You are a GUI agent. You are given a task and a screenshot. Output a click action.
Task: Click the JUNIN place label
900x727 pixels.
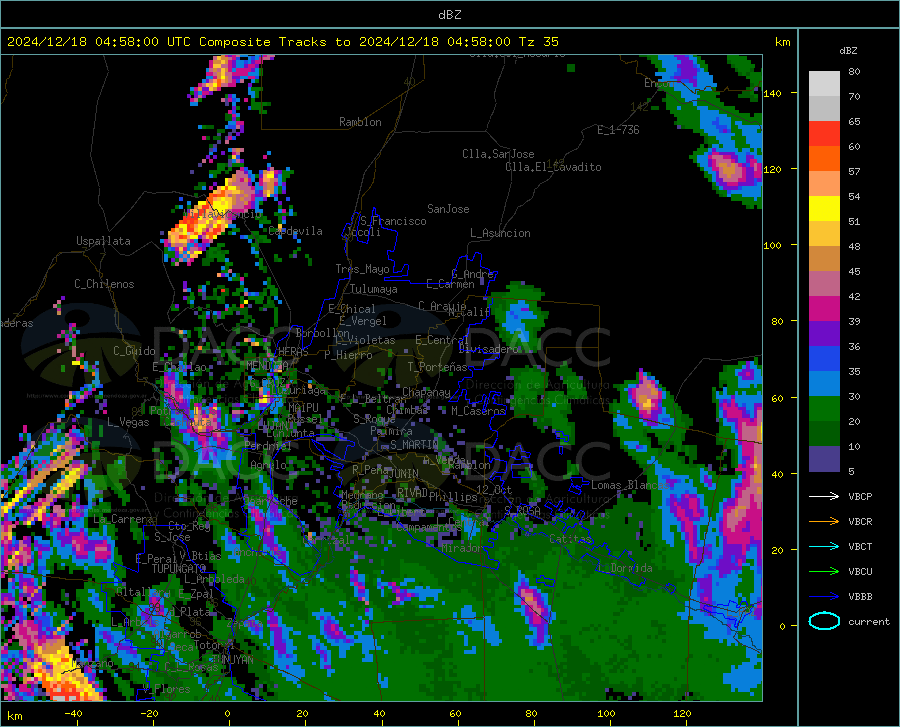point(404,474)
